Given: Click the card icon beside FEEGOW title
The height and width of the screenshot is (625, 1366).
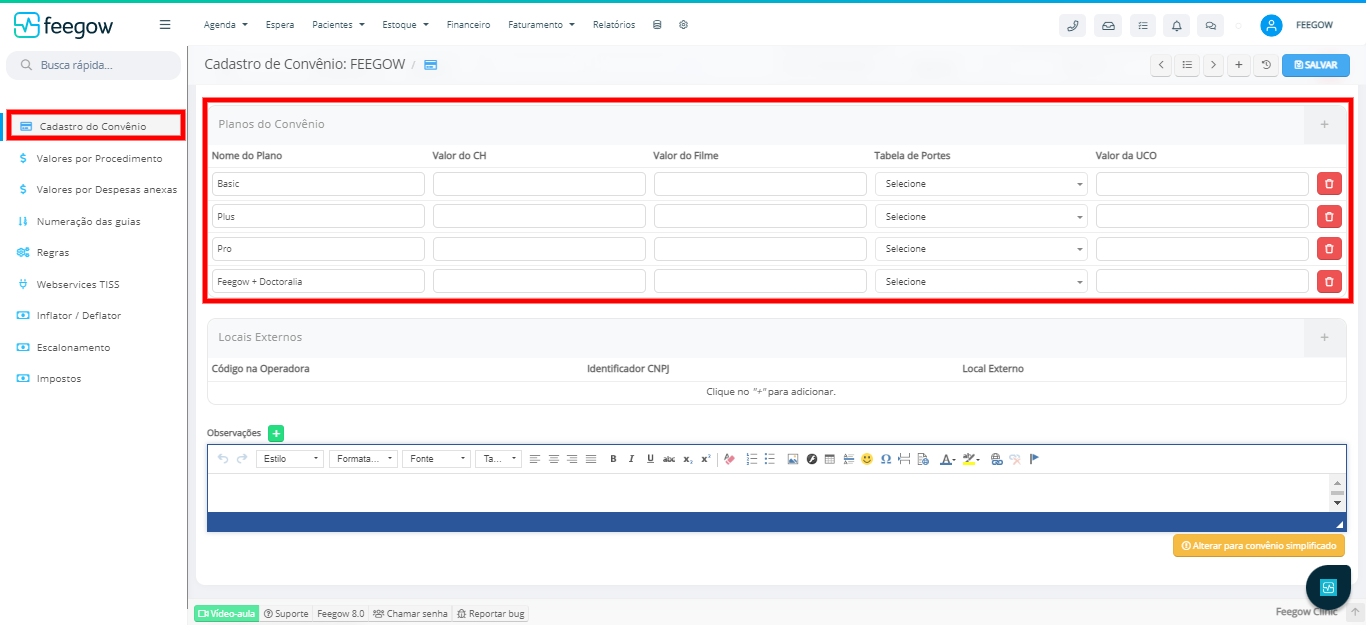Looking at the screenshot, I should point(430,65).
